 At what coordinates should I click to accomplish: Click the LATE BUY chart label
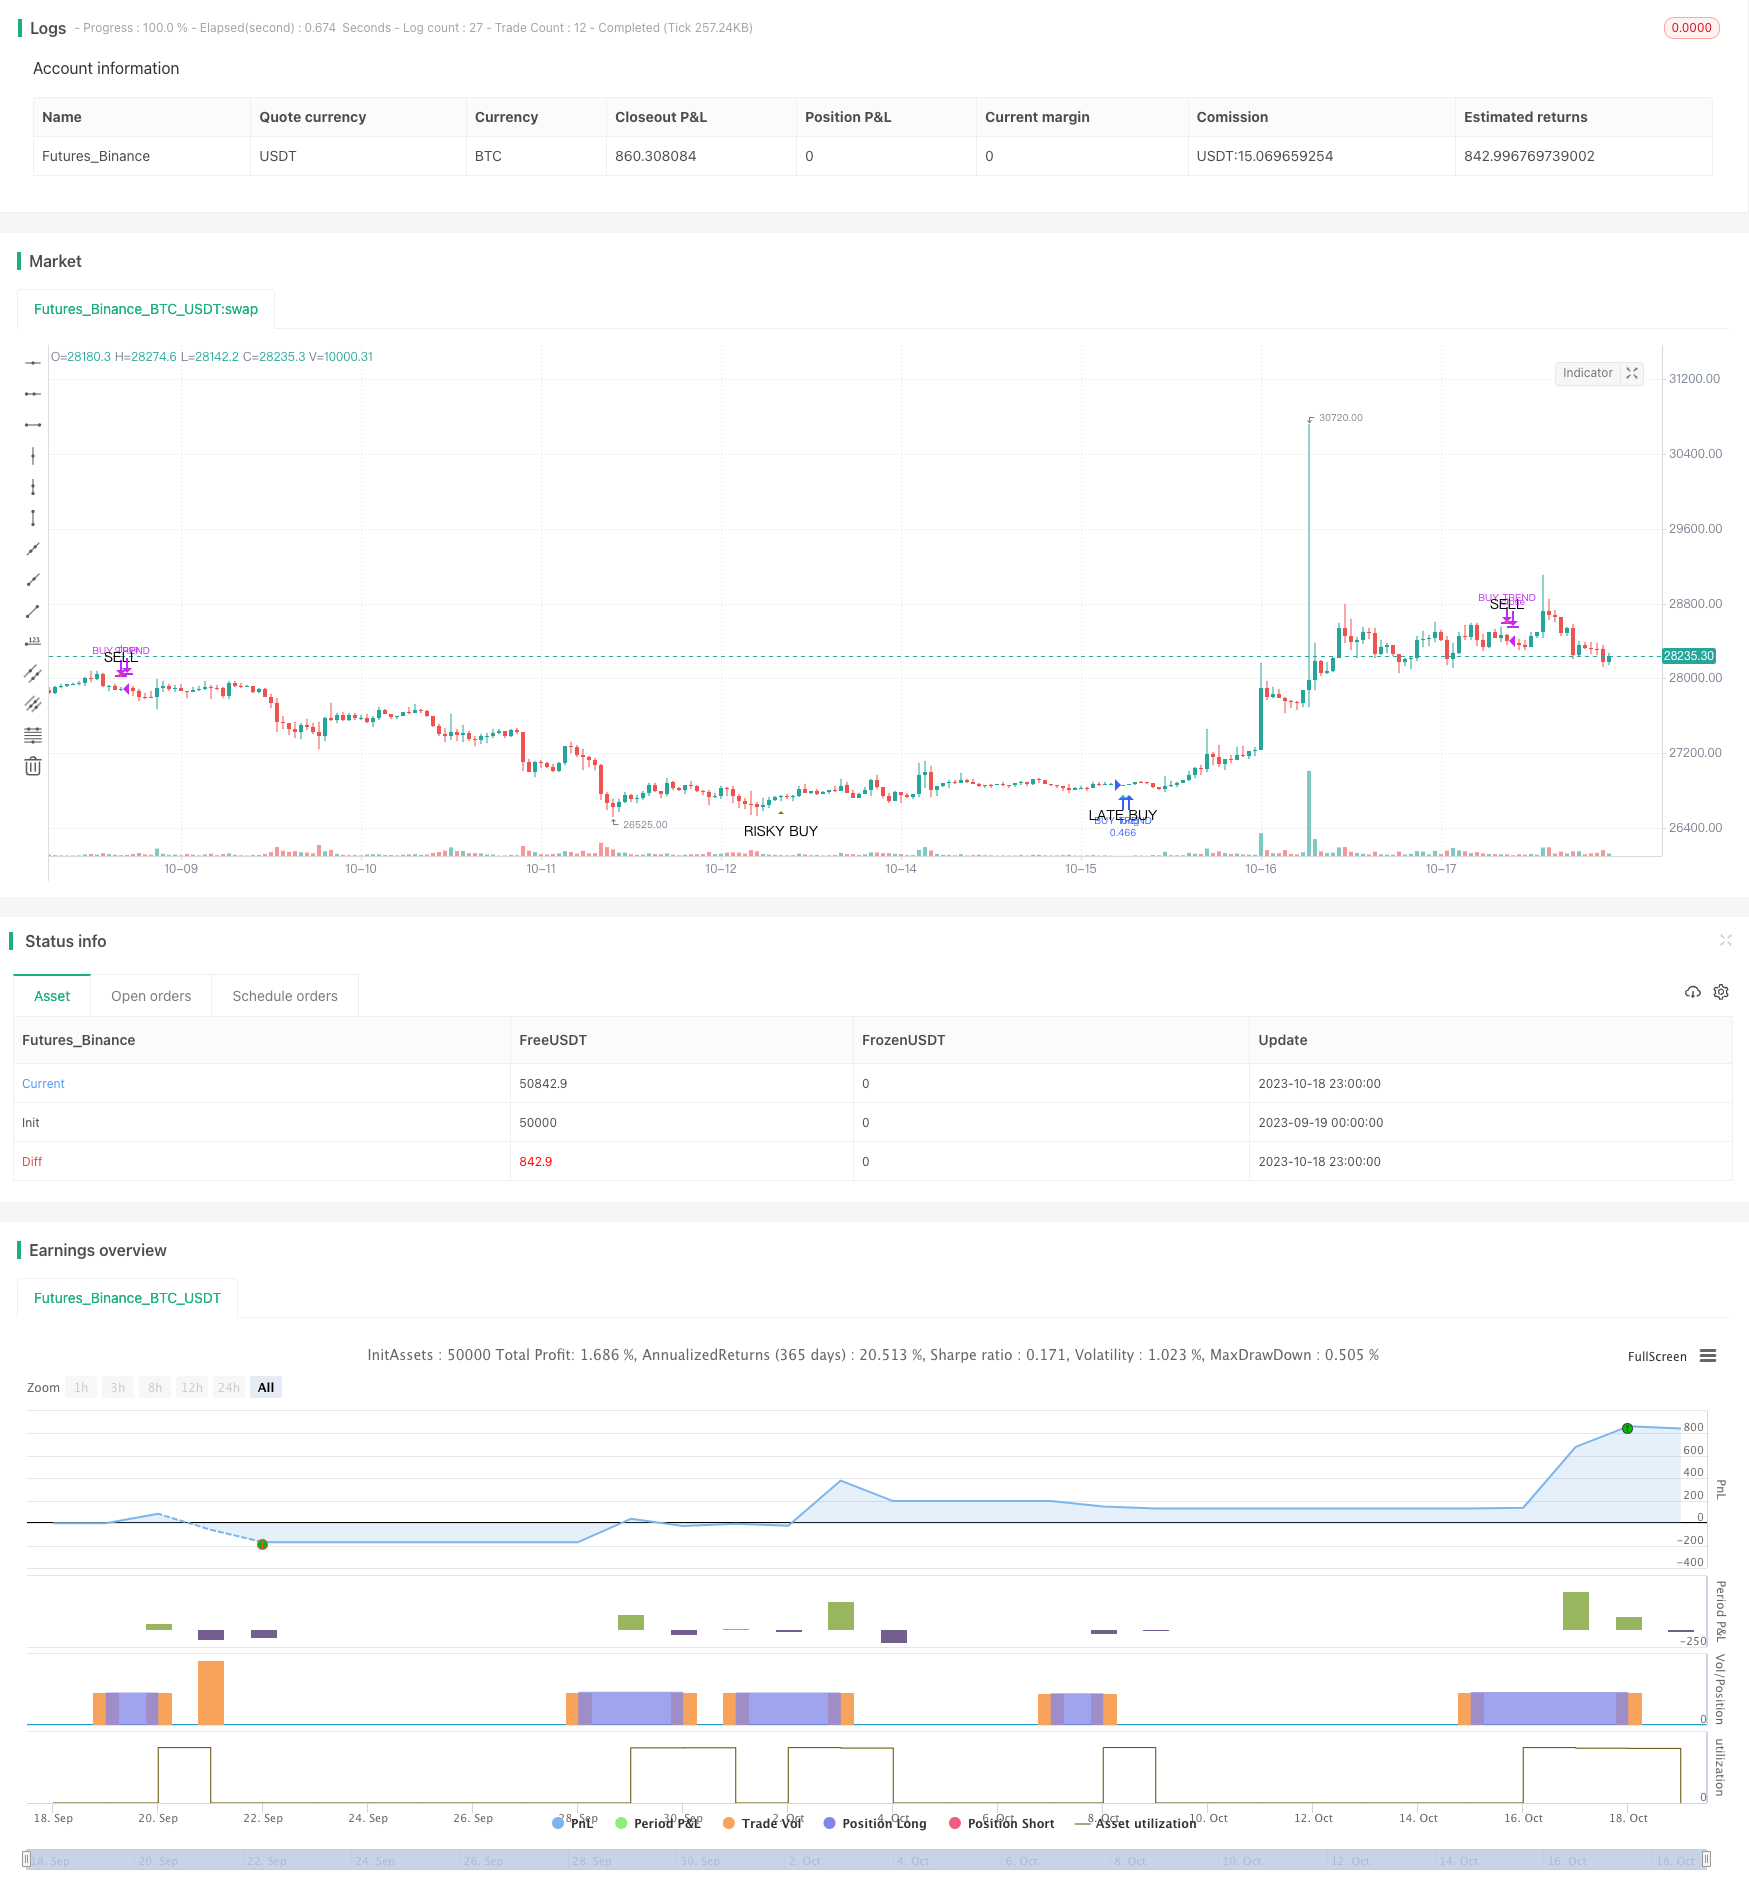coord(1123,815)
